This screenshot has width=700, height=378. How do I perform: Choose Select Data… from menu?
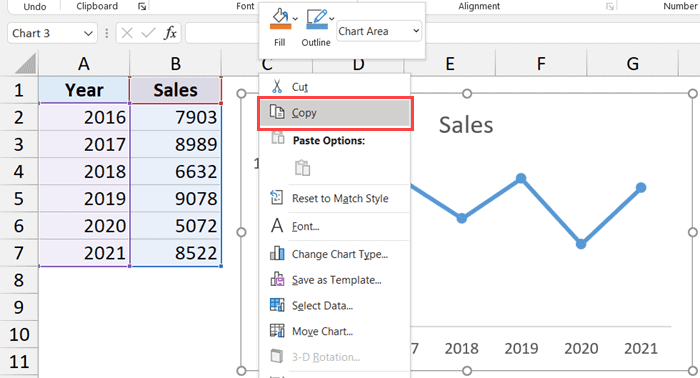(x=334, y=306)
